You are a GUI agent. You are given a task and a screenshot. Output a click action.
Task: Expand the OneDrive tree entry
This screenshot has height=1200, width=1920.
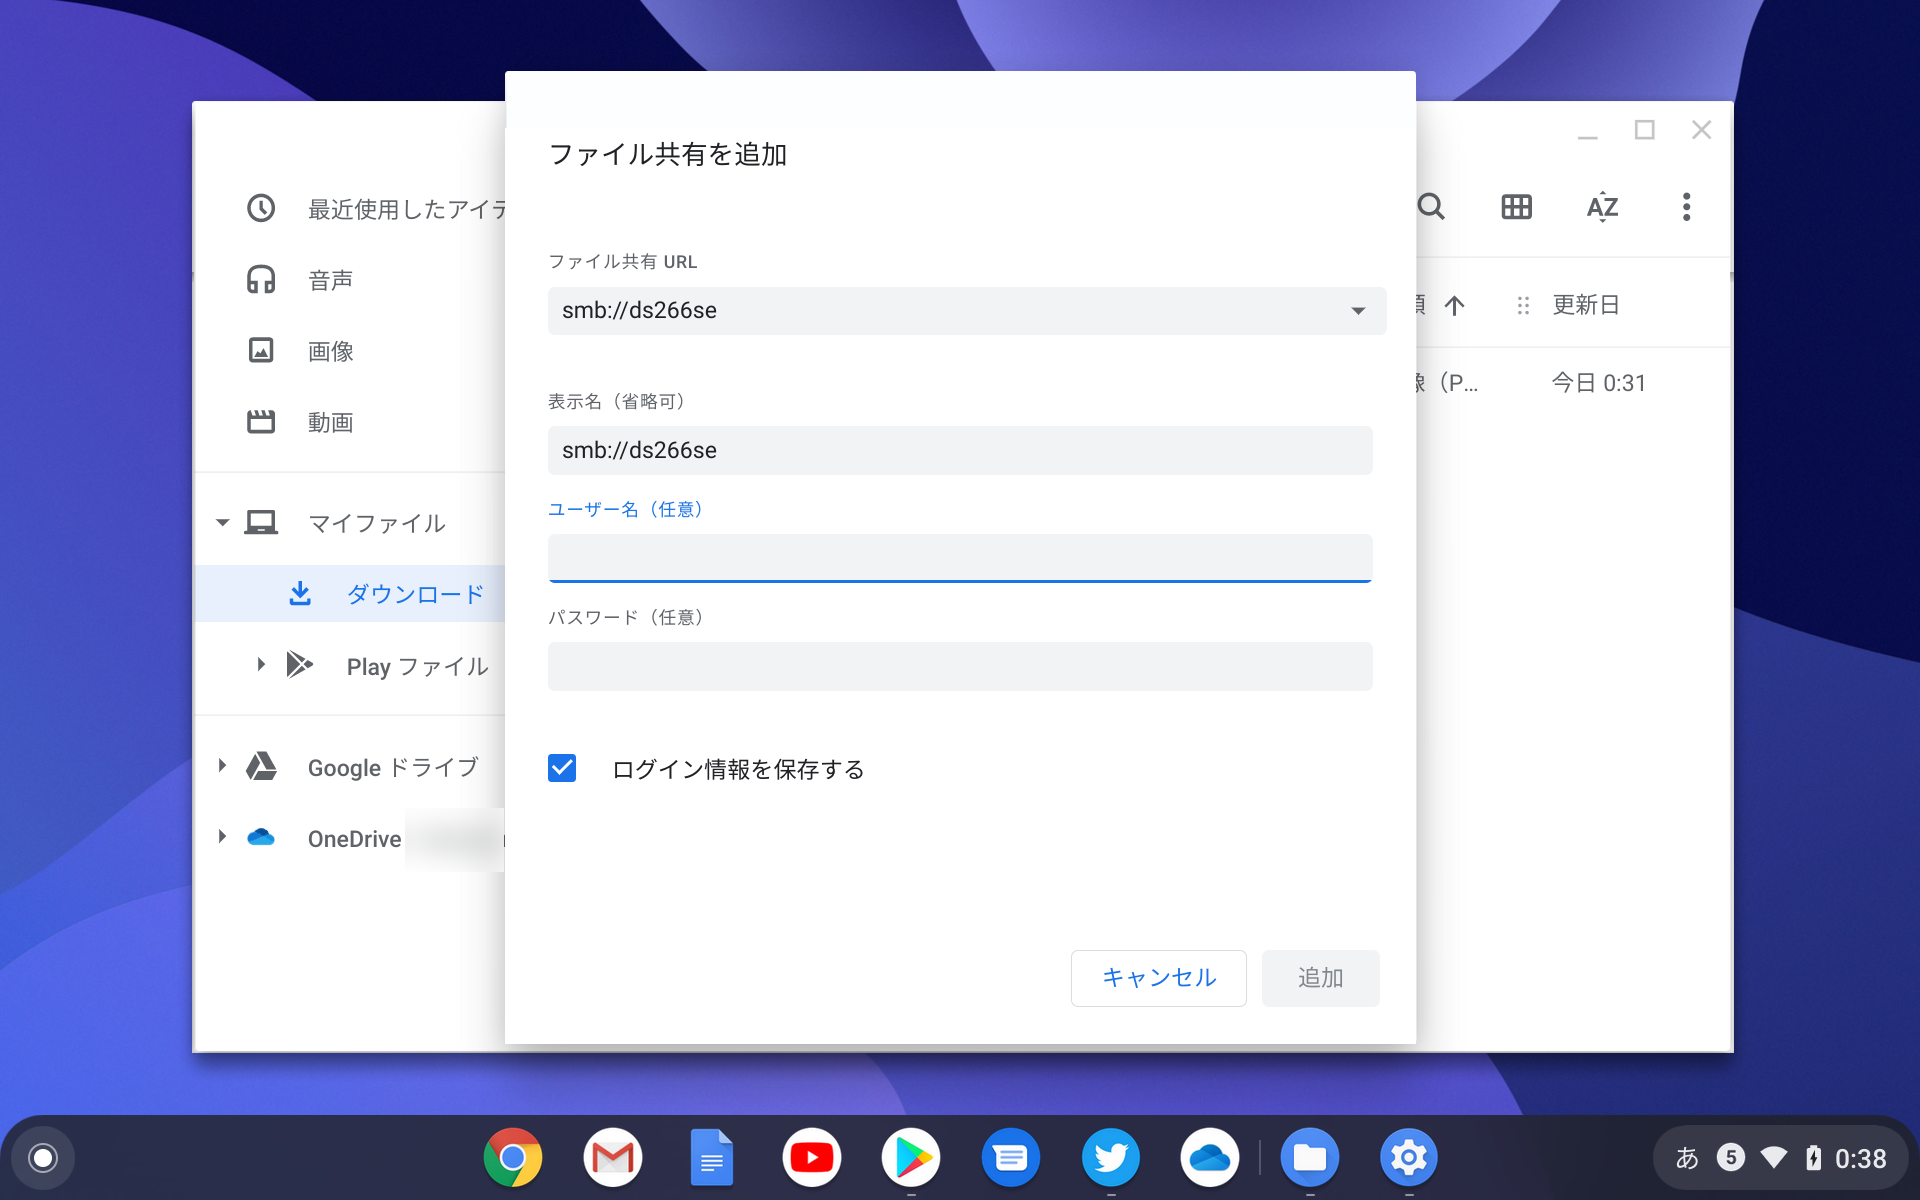(x=222, y=838)
